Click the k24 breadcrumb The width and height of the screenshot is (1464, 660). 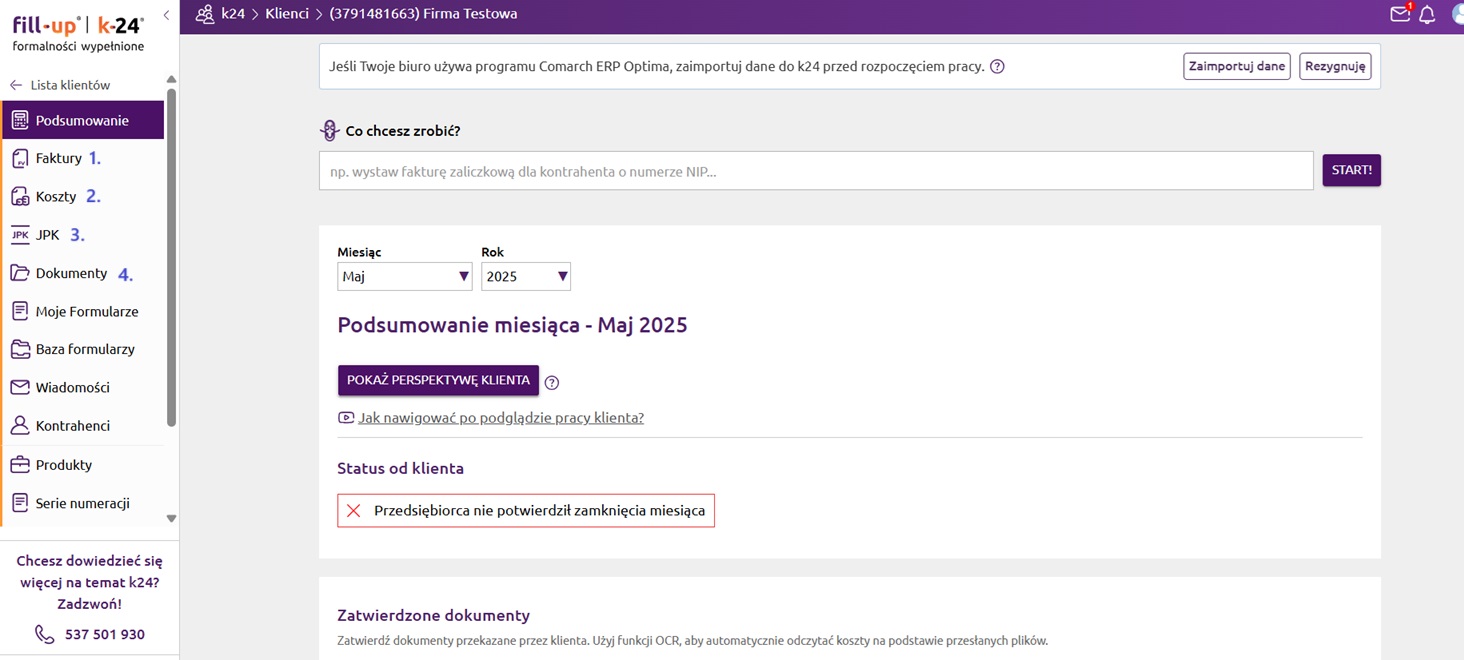point(233,14)
